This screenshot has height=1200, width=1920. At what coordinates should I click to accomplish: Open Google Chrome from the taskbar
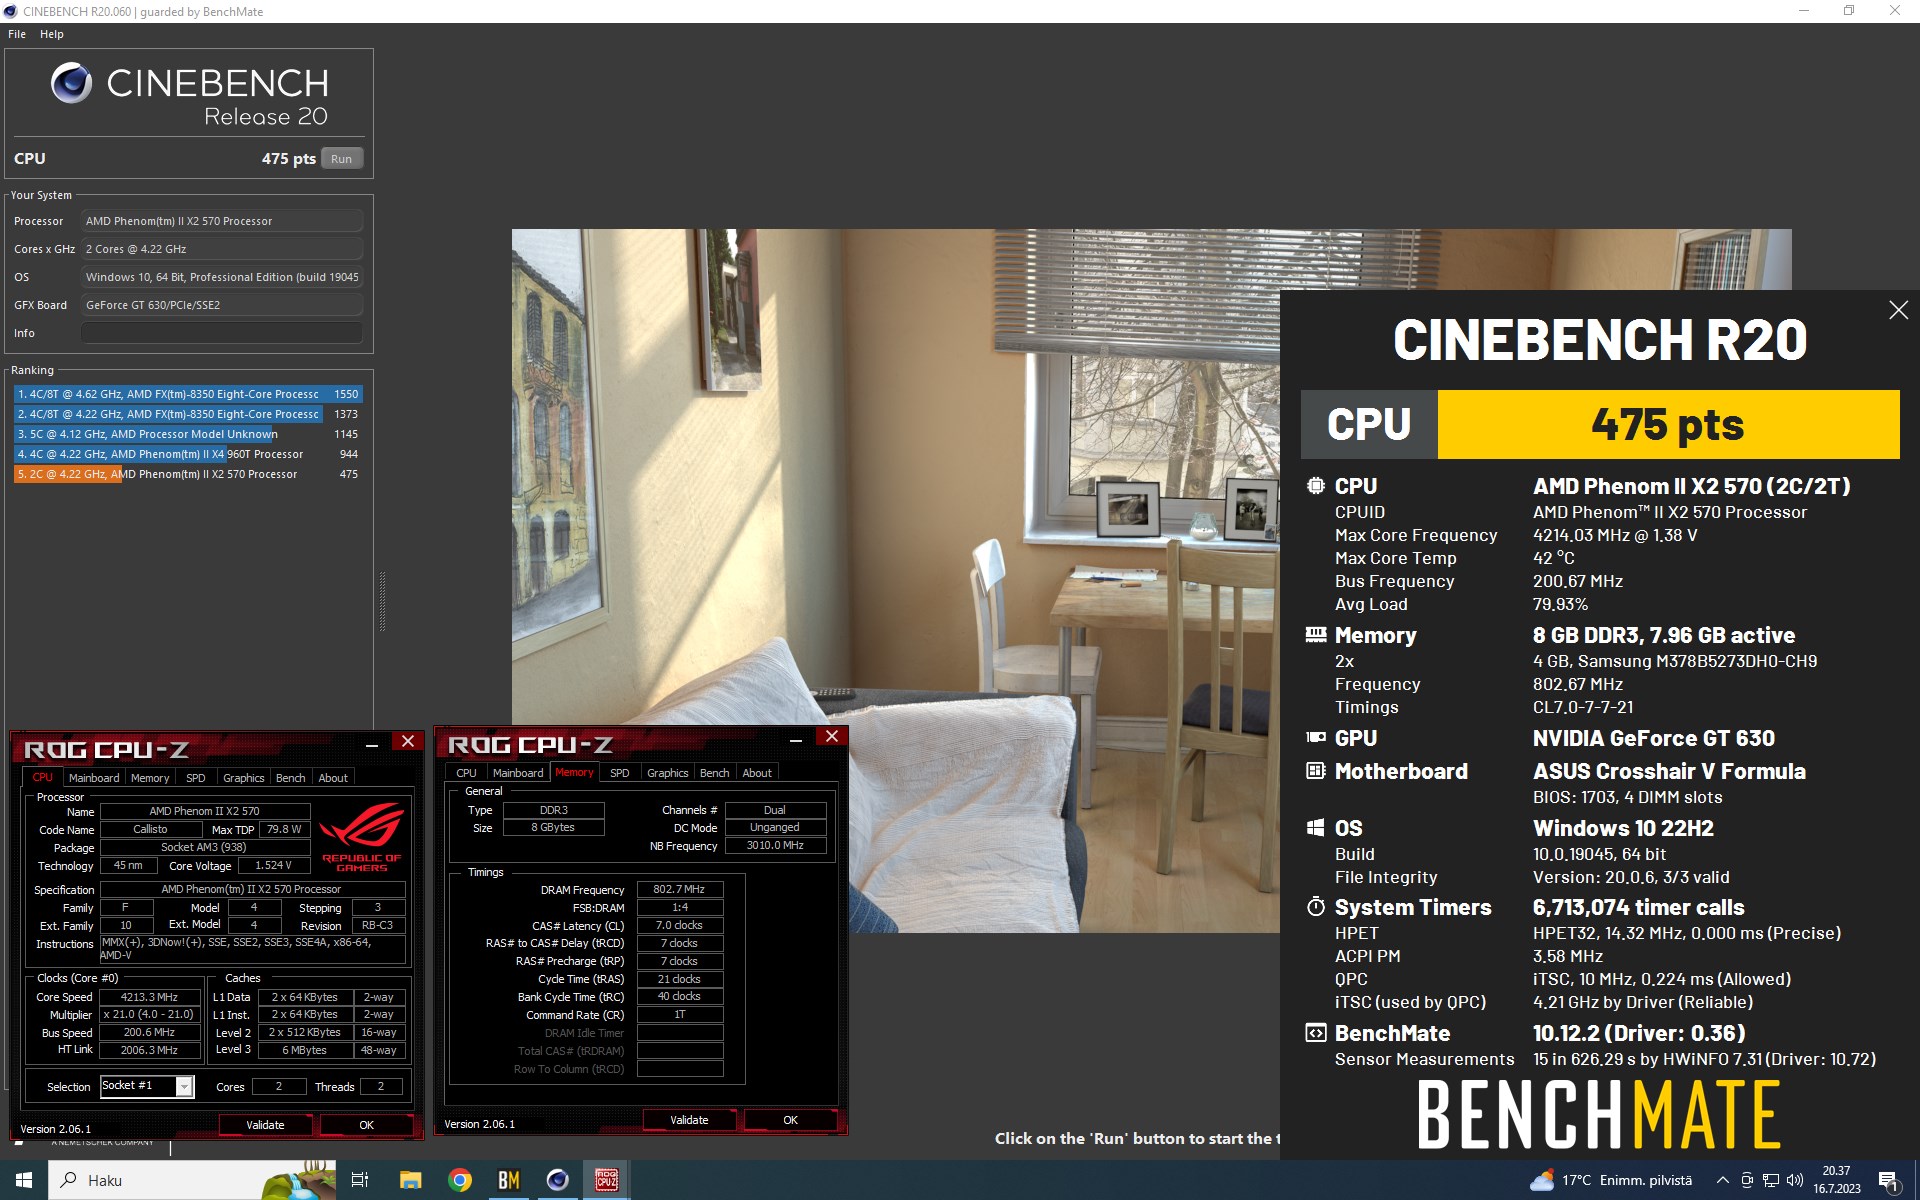coord(459,1180)
